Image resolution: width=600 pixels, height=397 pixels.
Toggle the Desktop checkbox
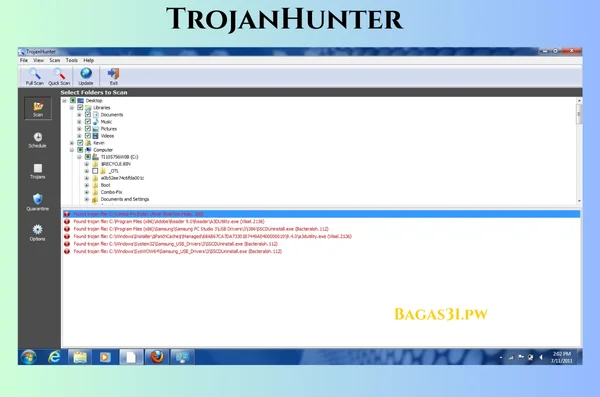click(x=73, y=101)
